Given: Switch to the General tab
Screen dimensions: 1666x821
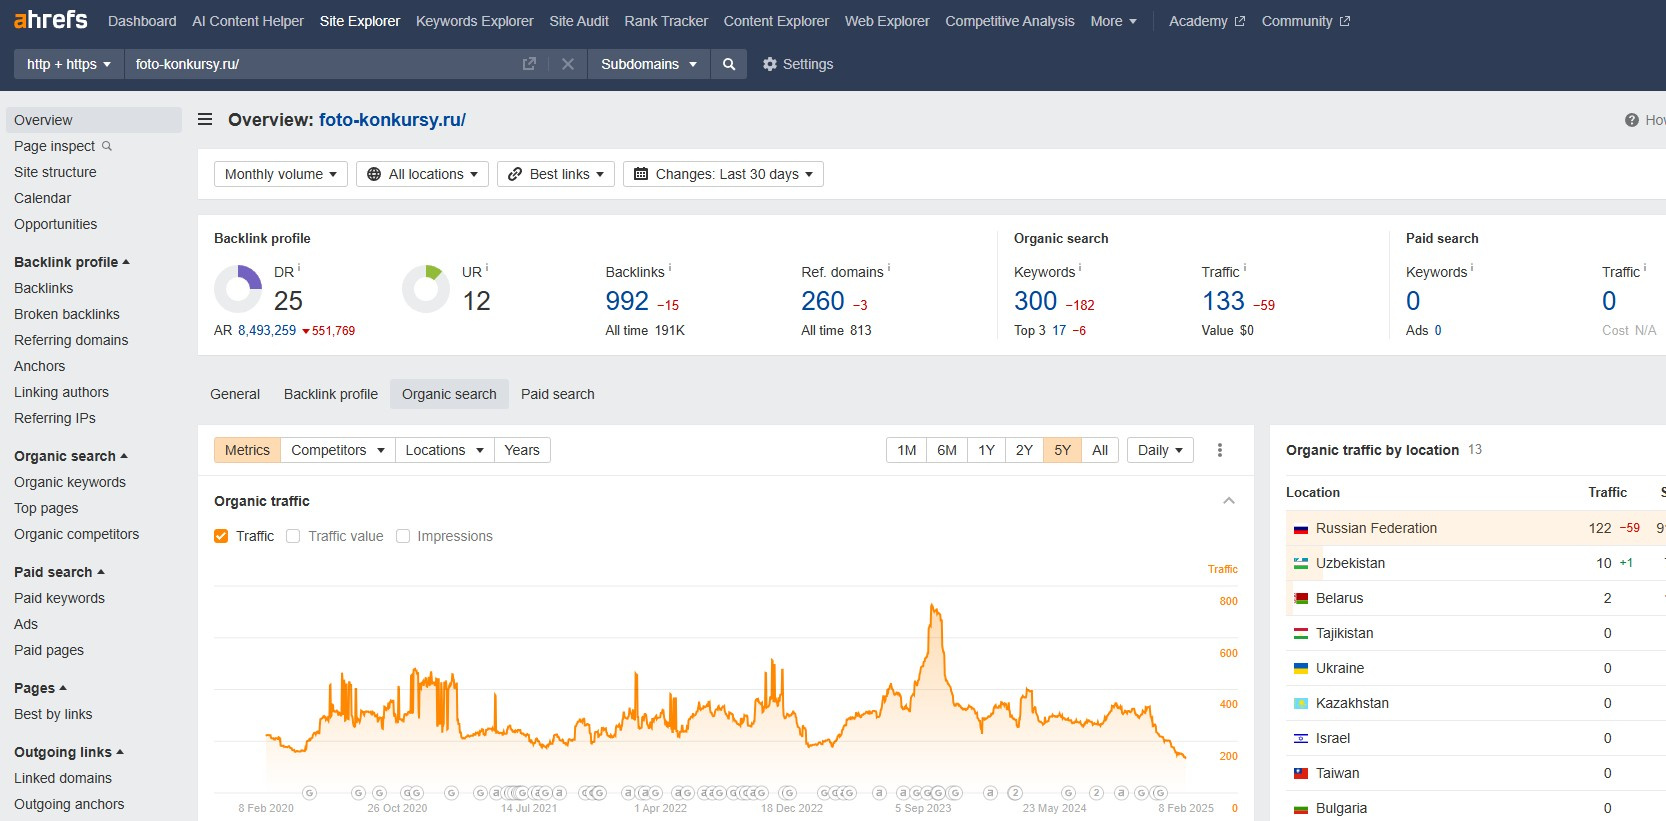Looking at the screenshot, I should (x=235, y=394).
